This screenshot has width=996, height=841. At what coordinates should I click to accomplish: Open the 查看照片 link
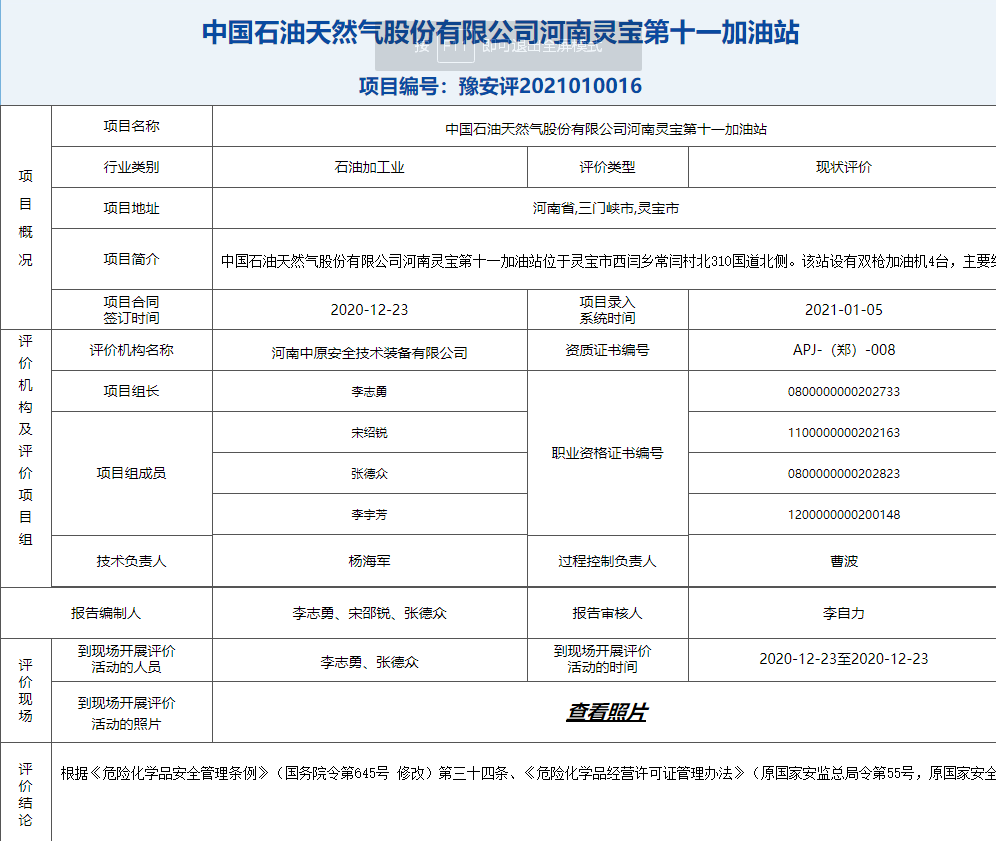(x=607, y=712)
